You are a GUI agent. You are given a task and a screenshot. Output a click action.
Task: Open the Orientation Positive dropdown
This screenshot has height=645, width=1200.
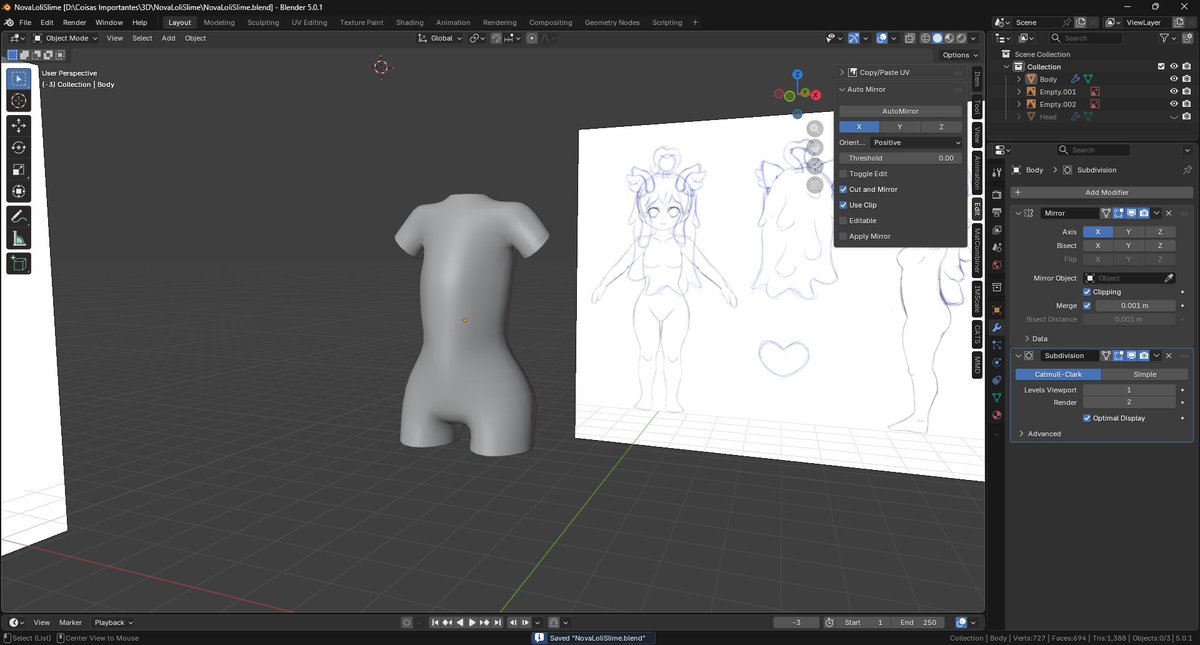point(916,143)
